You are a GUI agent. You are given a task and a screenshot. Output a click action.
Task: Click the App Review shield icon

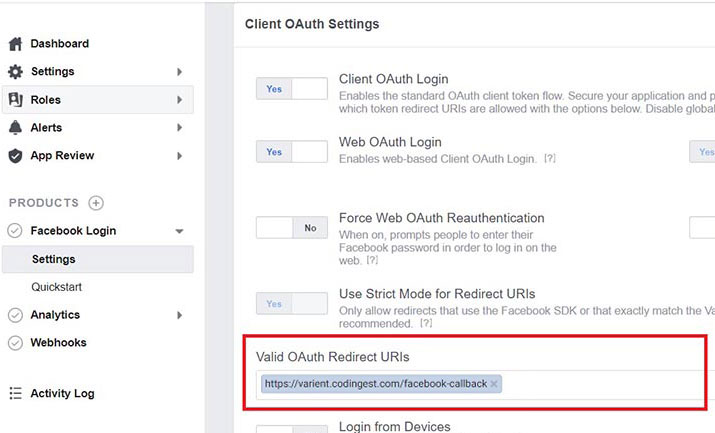(x=15, y=156)
